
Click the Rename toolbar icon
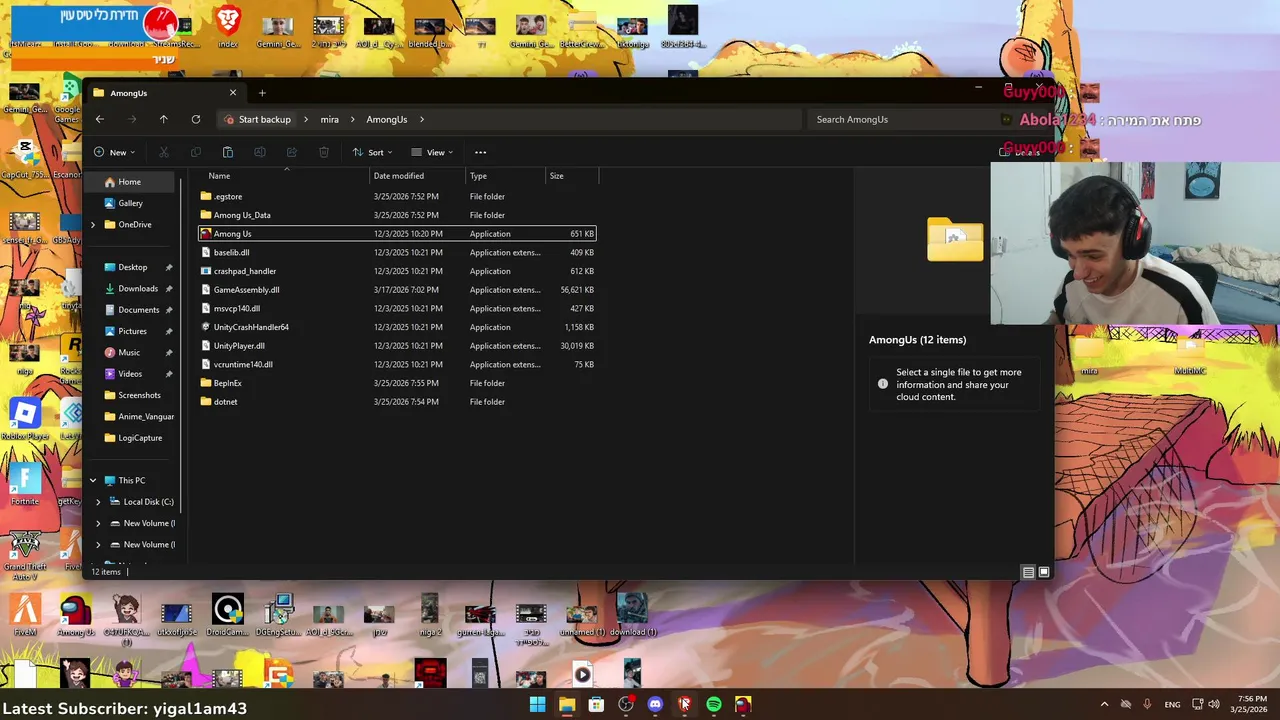260,152
